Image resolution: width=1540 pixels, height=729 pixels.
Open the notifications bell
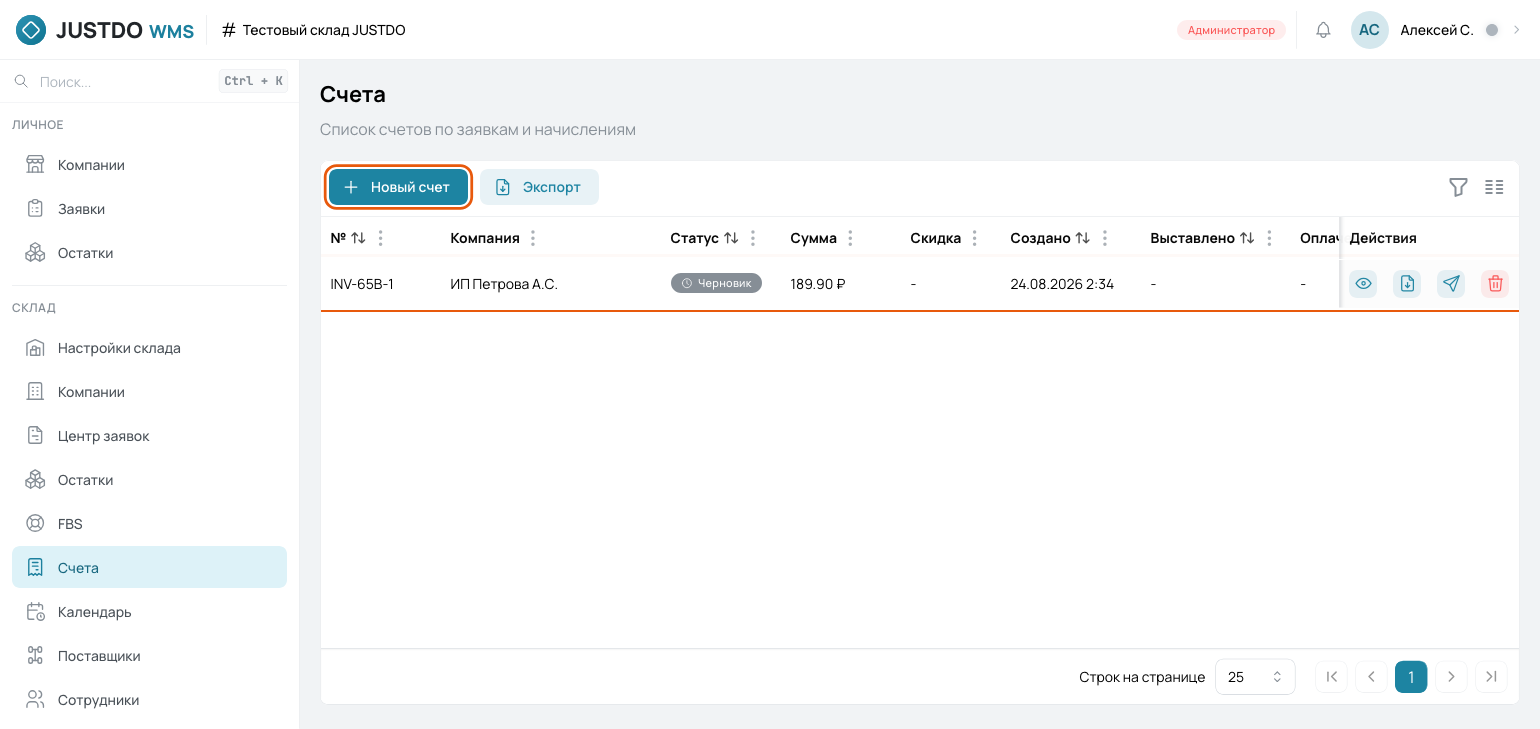click(x=1323, y=30)
